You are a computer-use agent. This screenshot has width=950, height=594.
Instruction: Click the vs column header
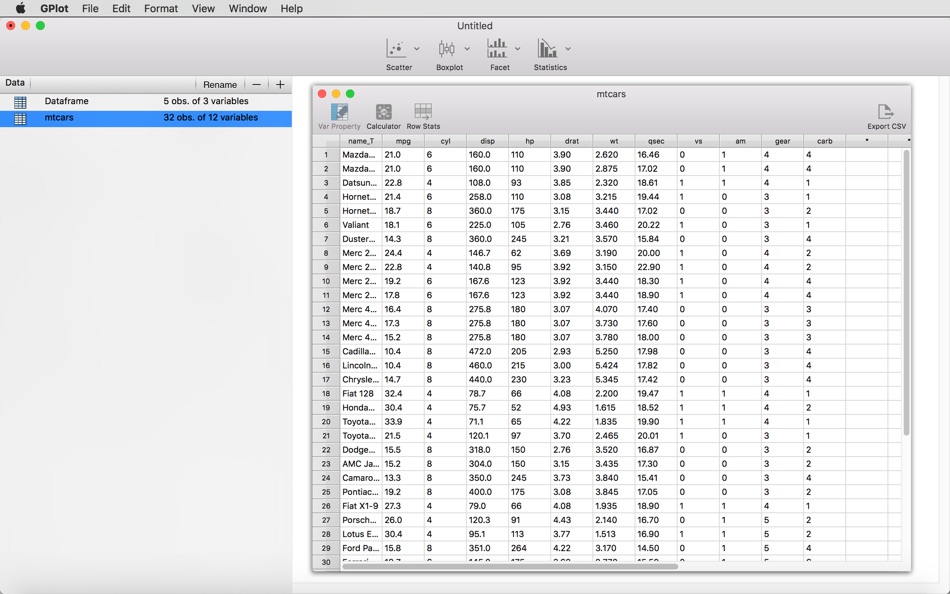[x=698, y=141]
